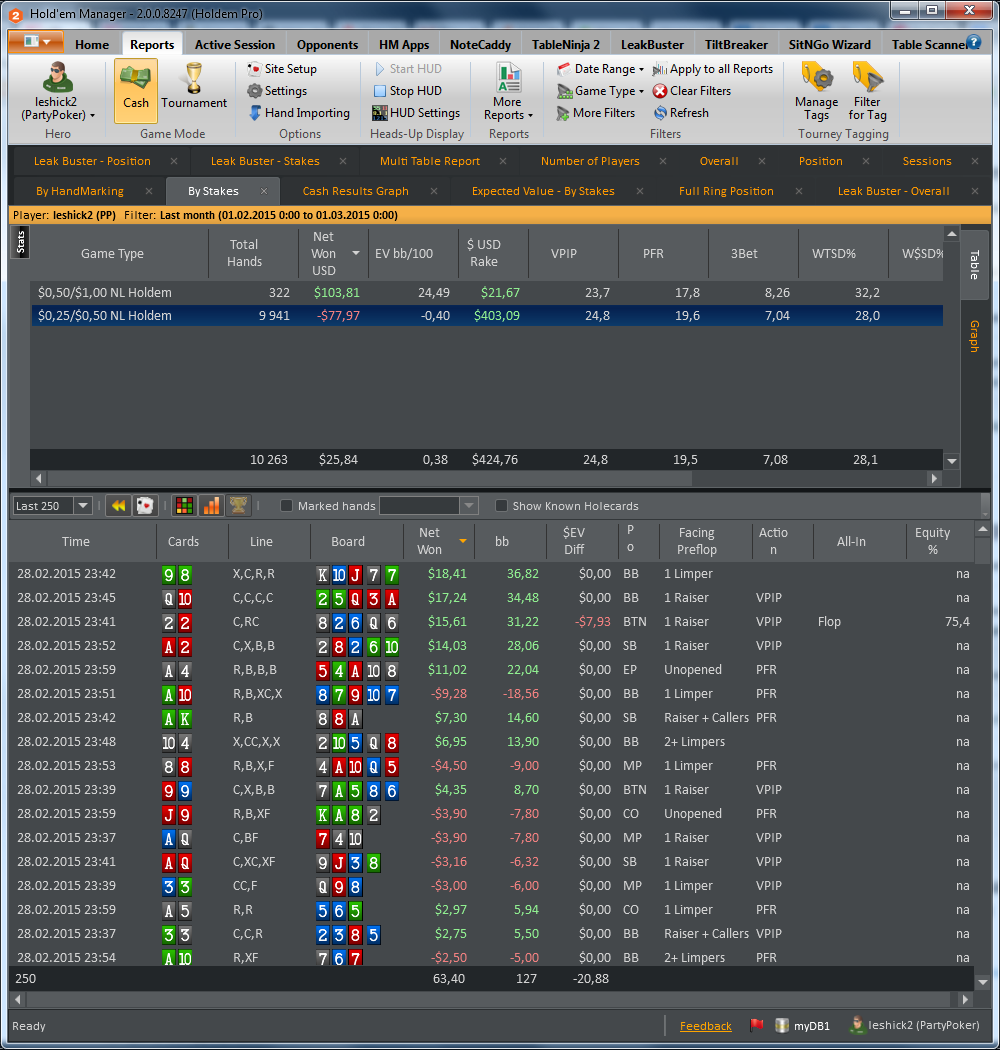Open the Marked hands combo box
This screenshot has height=1050, width=1000.
(429, 506)
